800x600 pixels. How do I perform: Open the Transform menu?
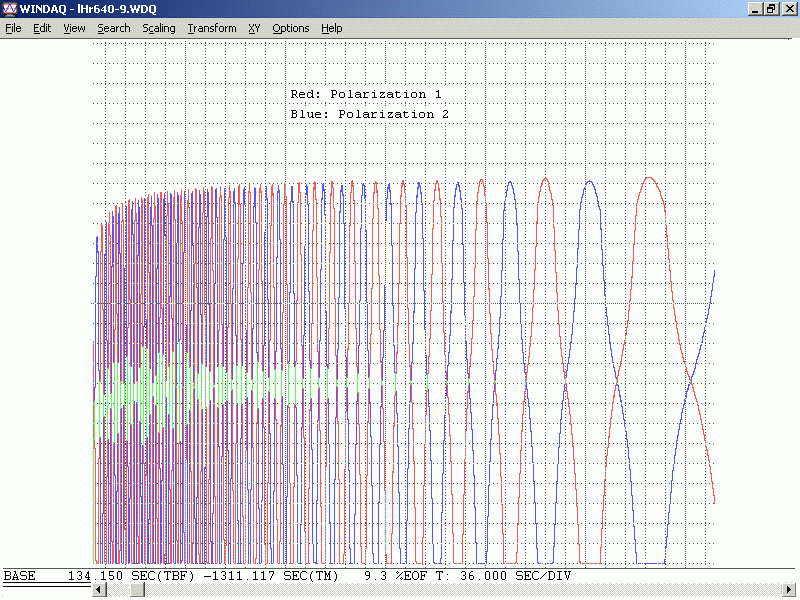(x=212, y=28)
